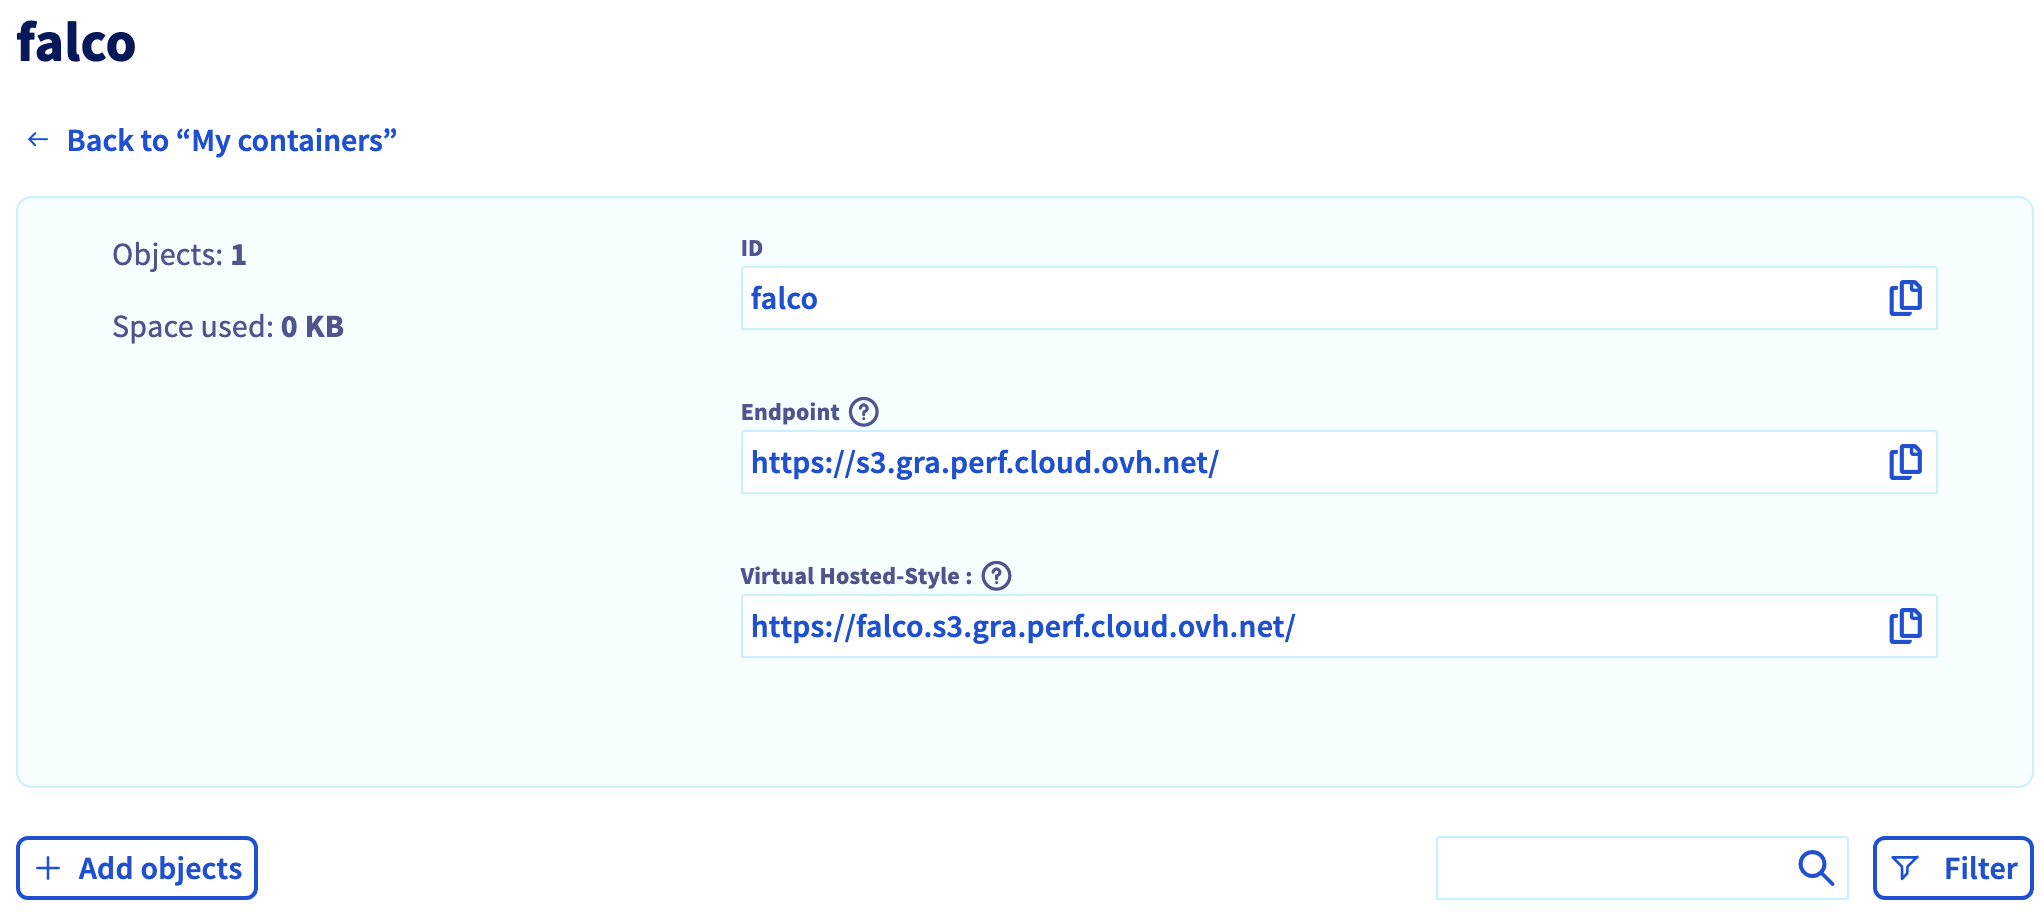Copy the container ID to clipboard
The width and height of the screenshot is (2042, 918).
point(1904,297)
